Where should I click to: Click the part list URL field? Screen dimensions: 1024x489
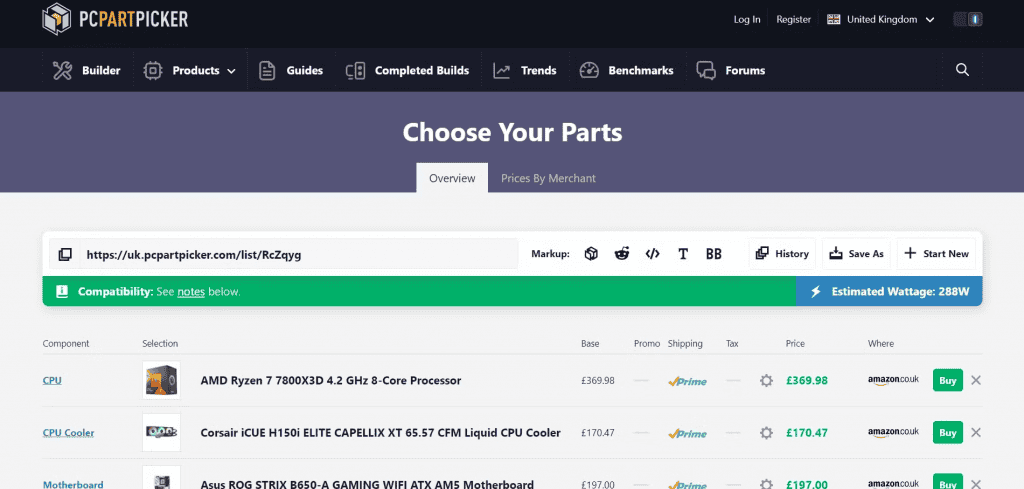(x=298, y=254)
